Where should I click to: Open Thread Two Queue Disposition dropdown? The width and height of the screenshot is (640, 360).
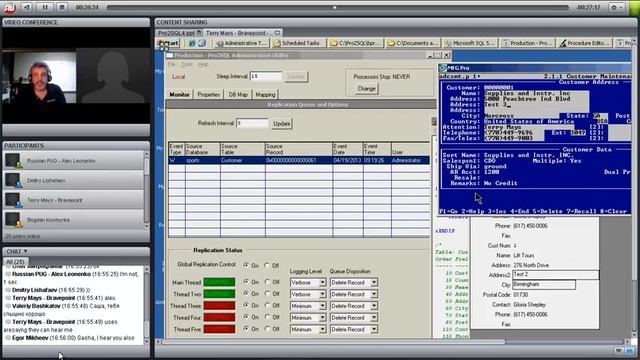click(374, 294)
